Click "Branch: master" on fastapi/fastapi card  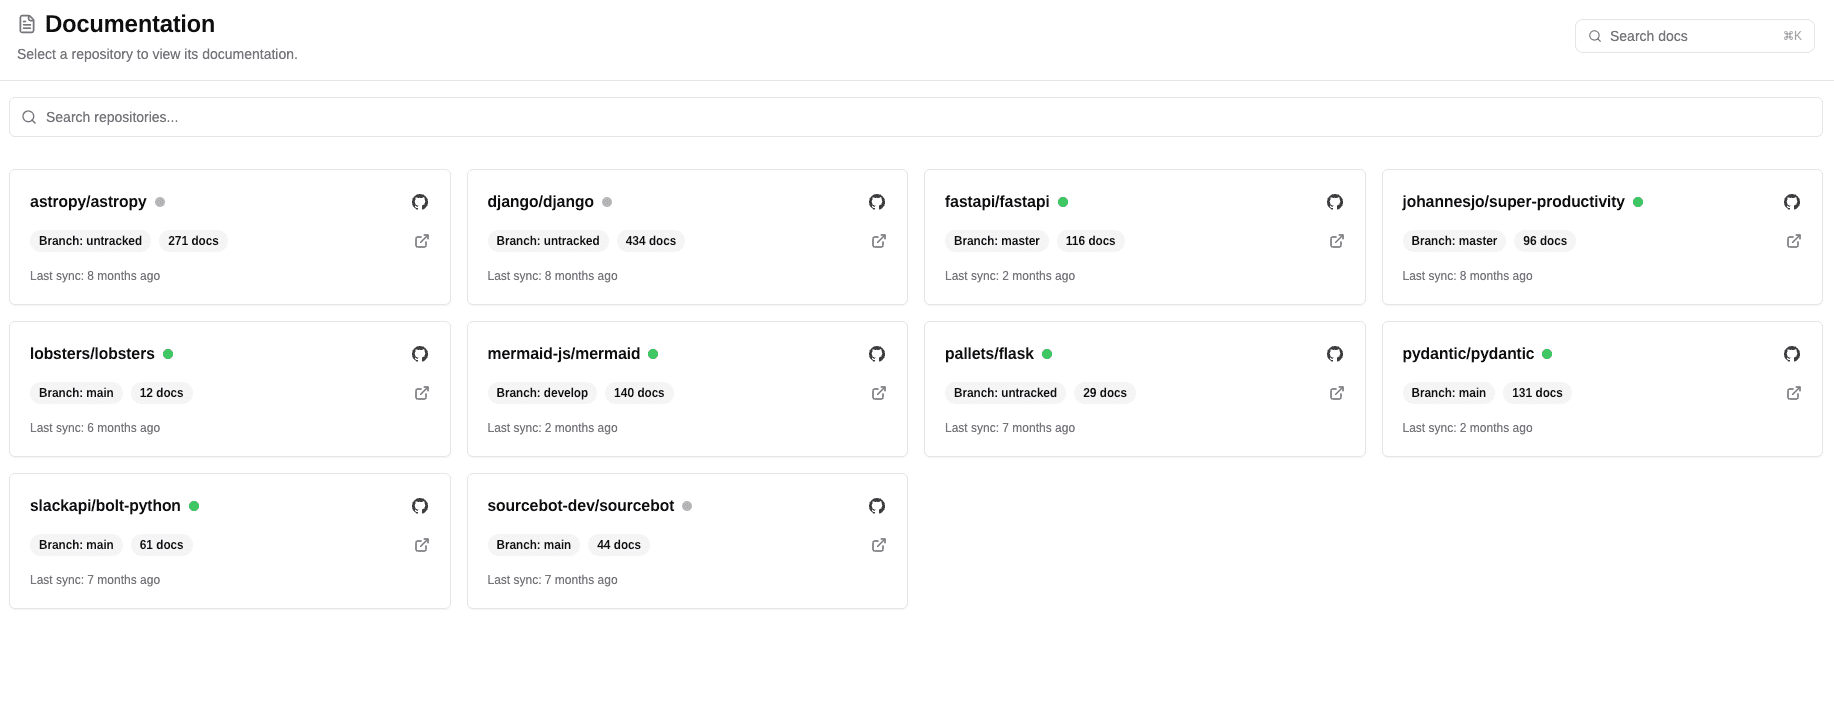click(x=997, y=241)
